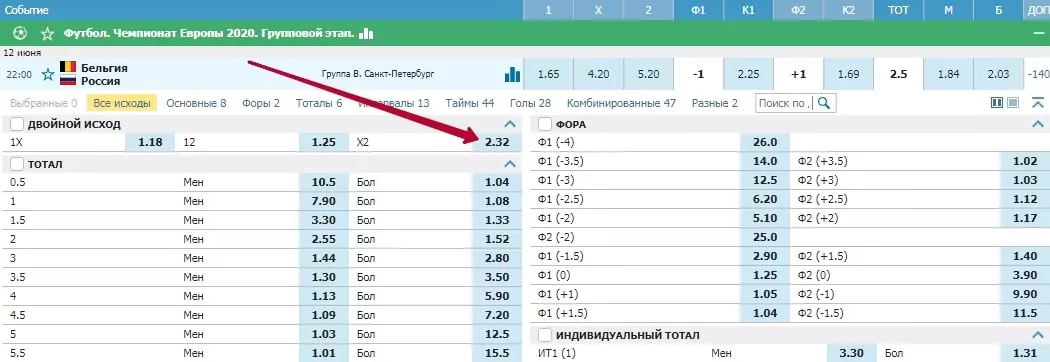Click the search magnifier icon
Image resolution: width=1050 pixels, height=362 pixels.
[824, 103]
